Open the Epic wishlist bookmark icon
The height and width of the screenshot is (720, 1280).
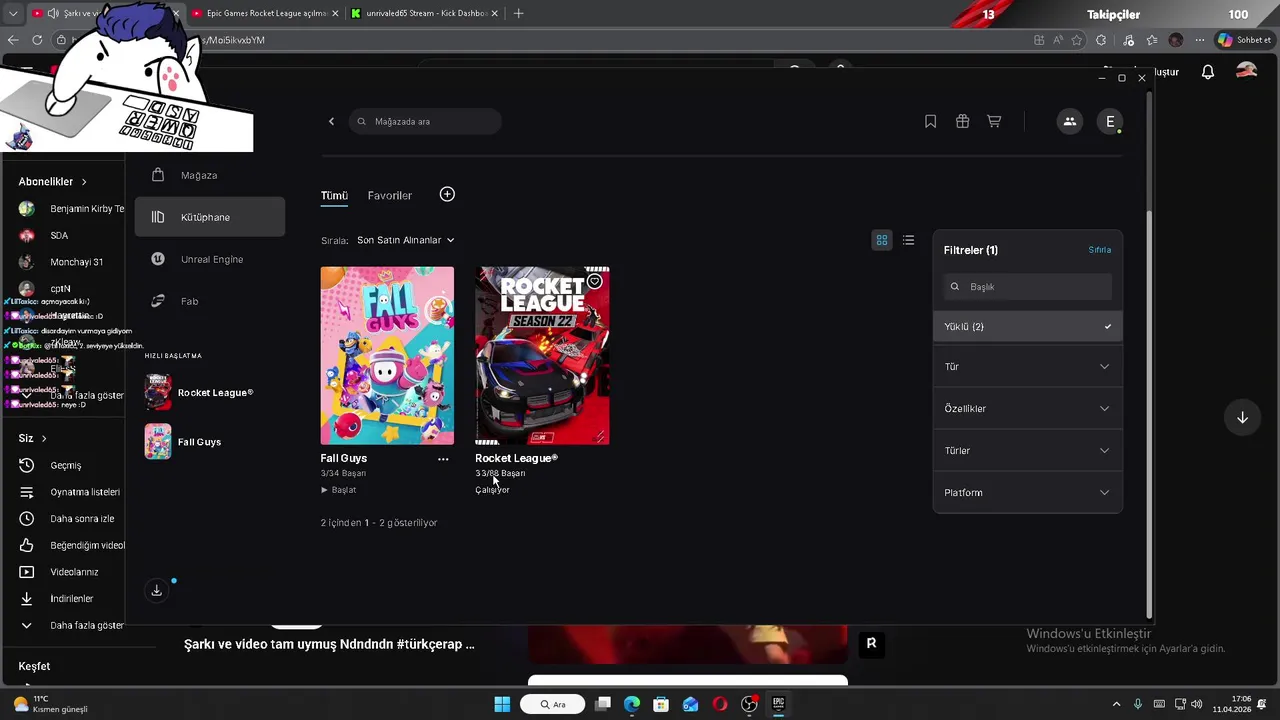pos(930,121)
